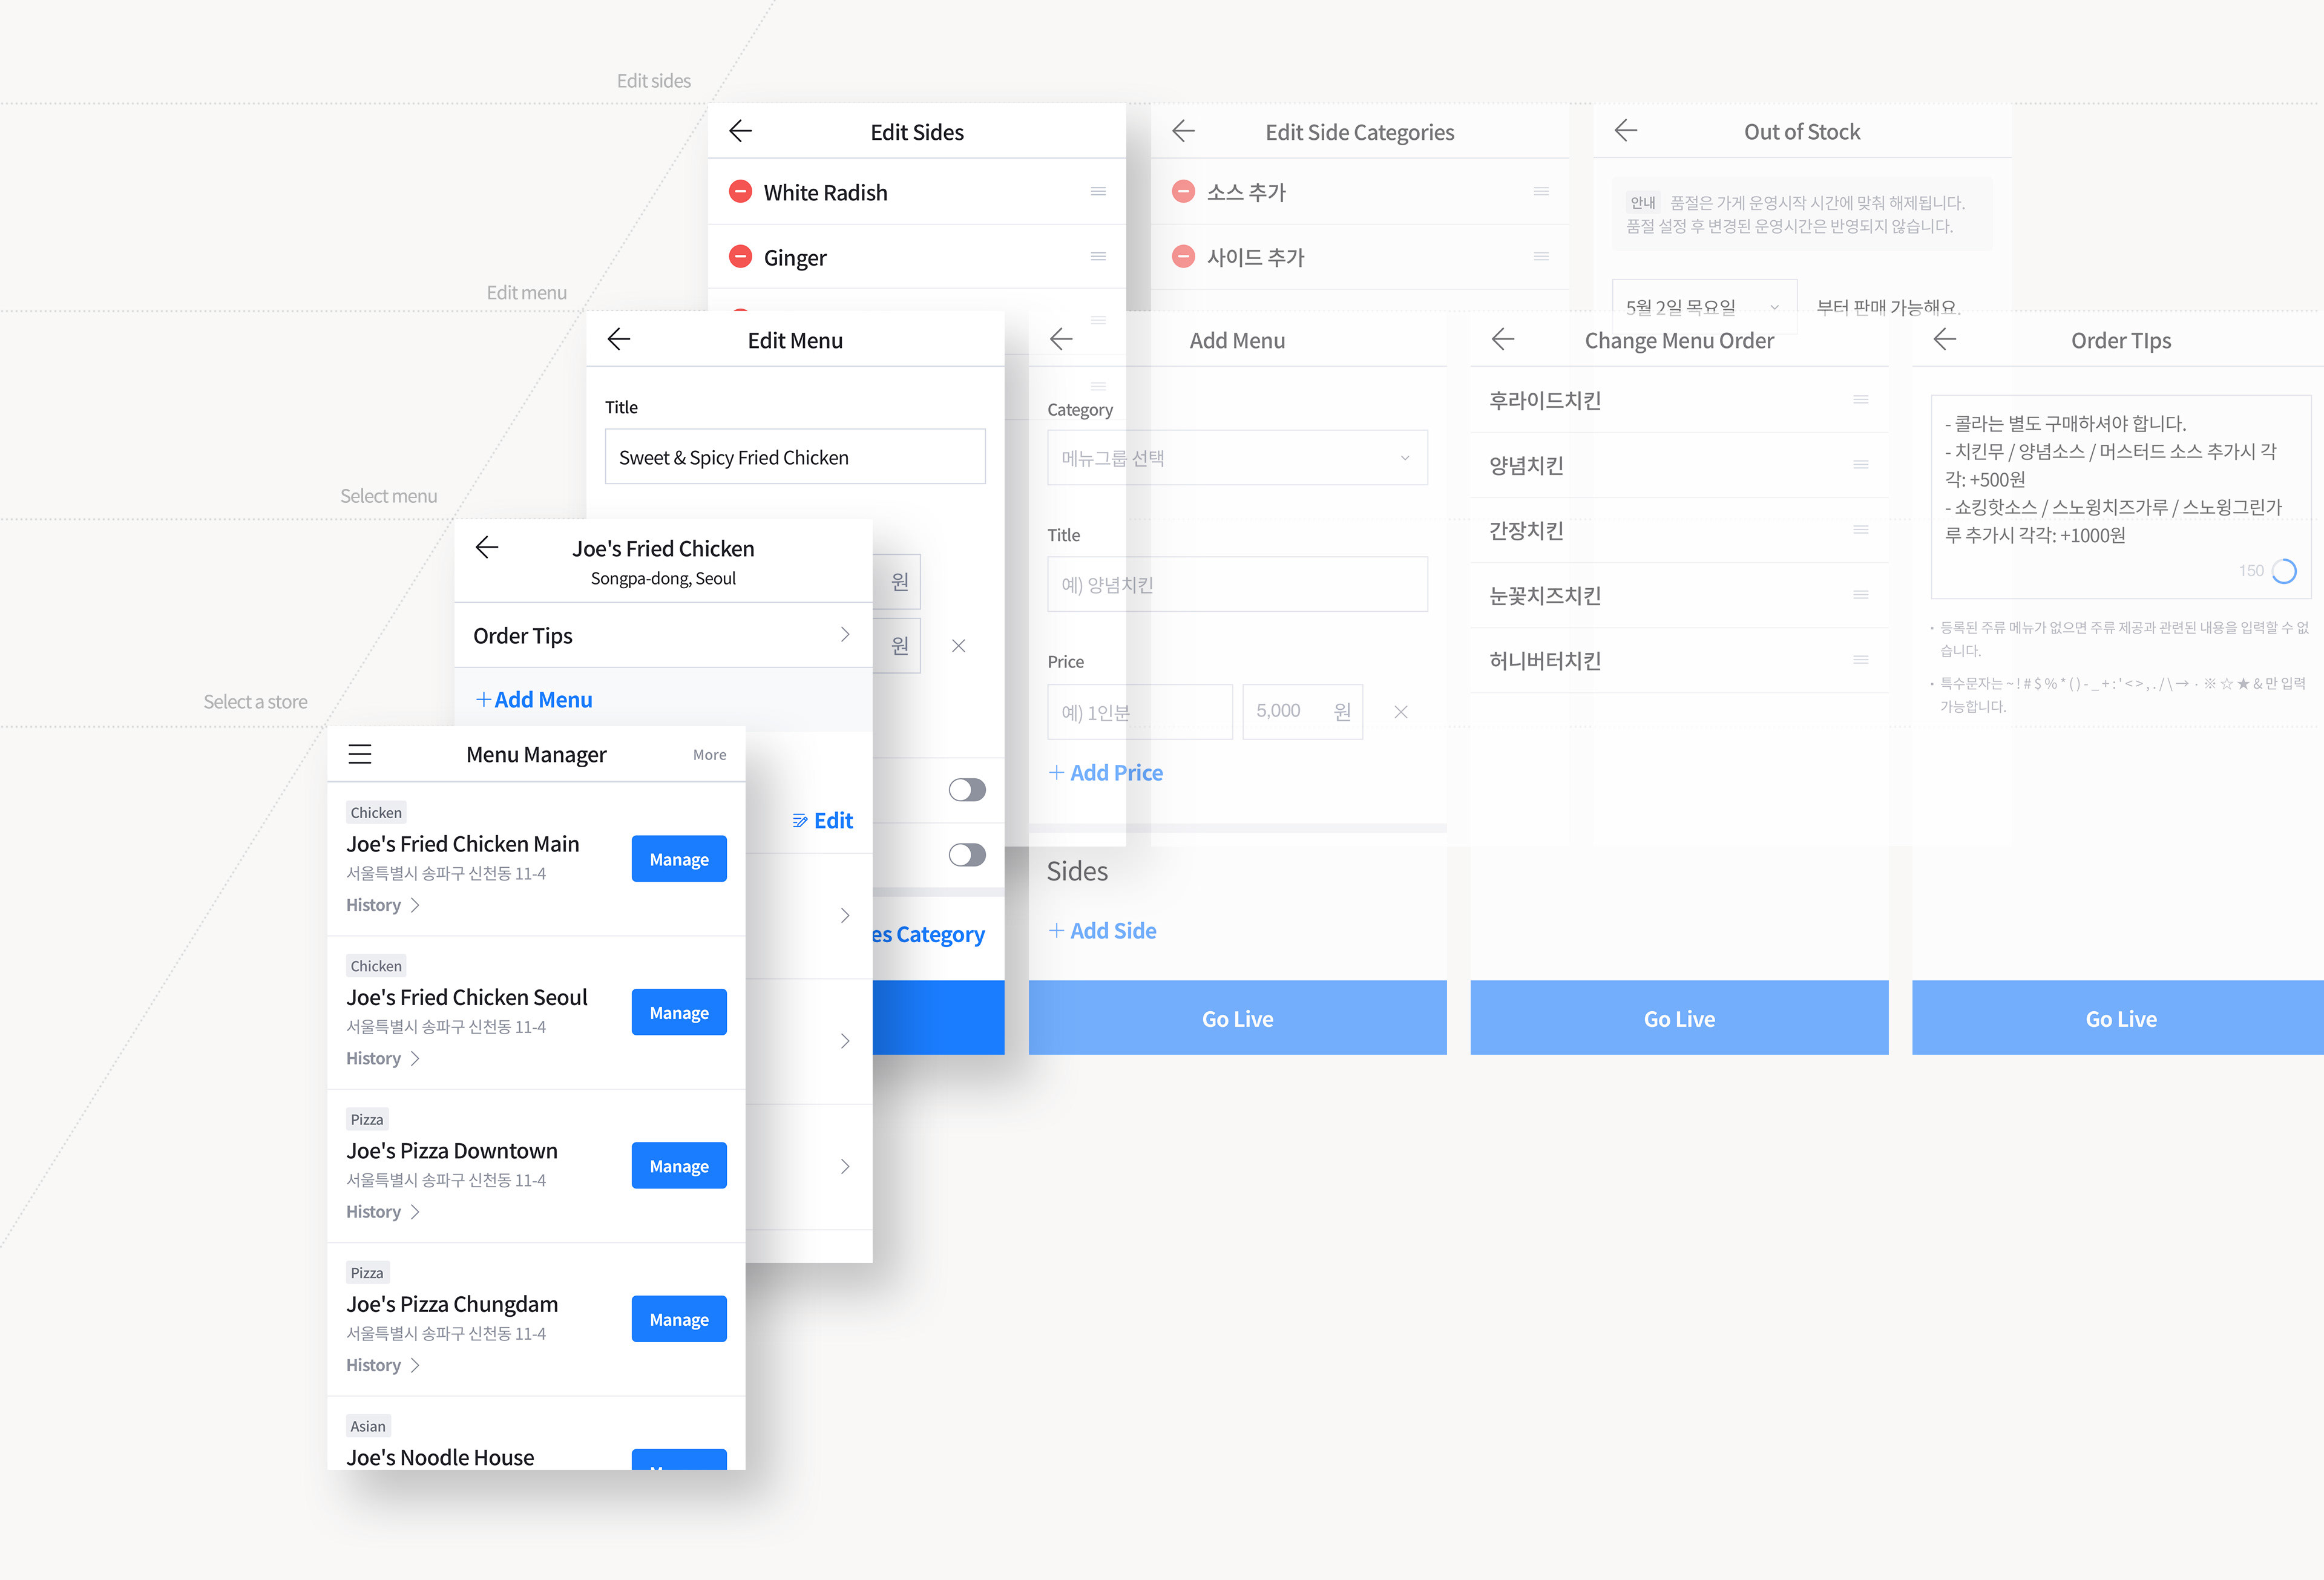Go back from Change Menu Order screen

click(1503, 339)
